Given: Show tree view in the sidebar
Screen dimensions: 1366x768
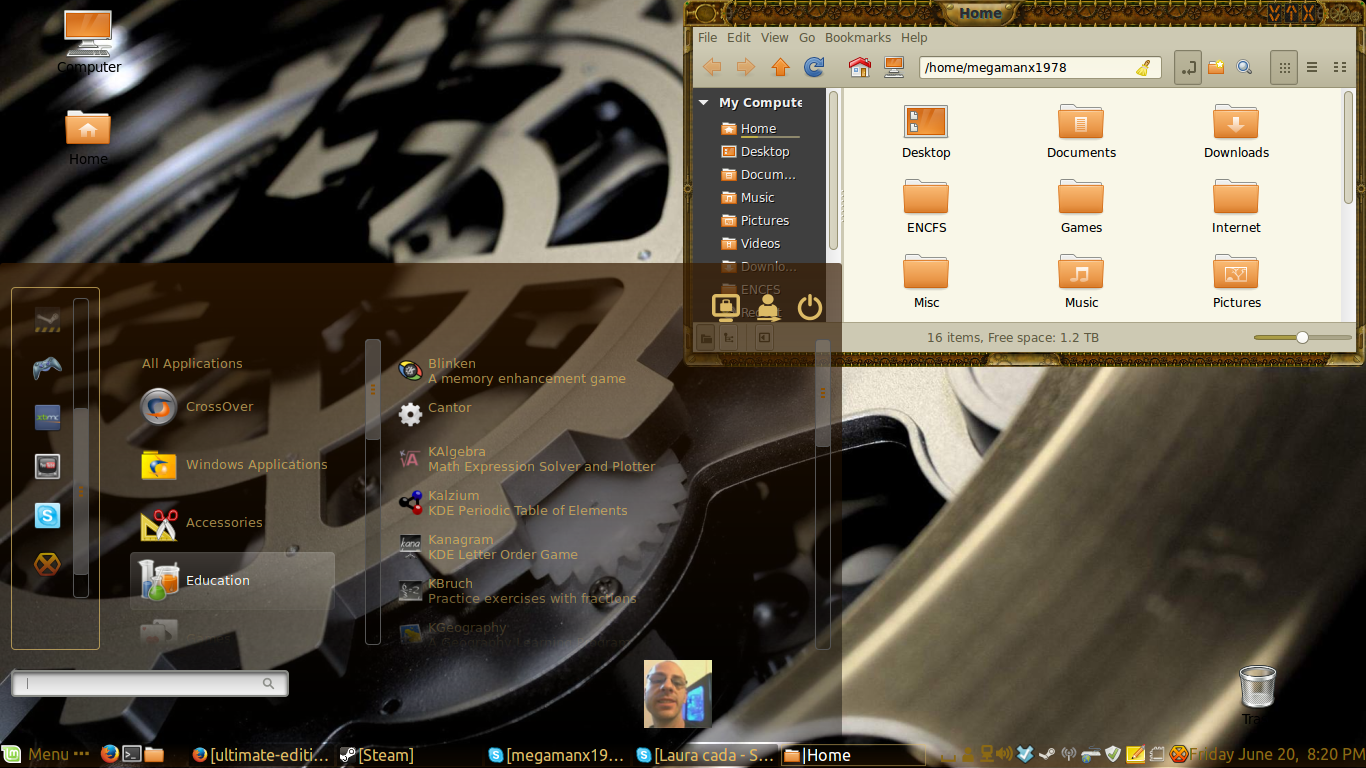Looking at the screenshot, I should click(729, 338).
